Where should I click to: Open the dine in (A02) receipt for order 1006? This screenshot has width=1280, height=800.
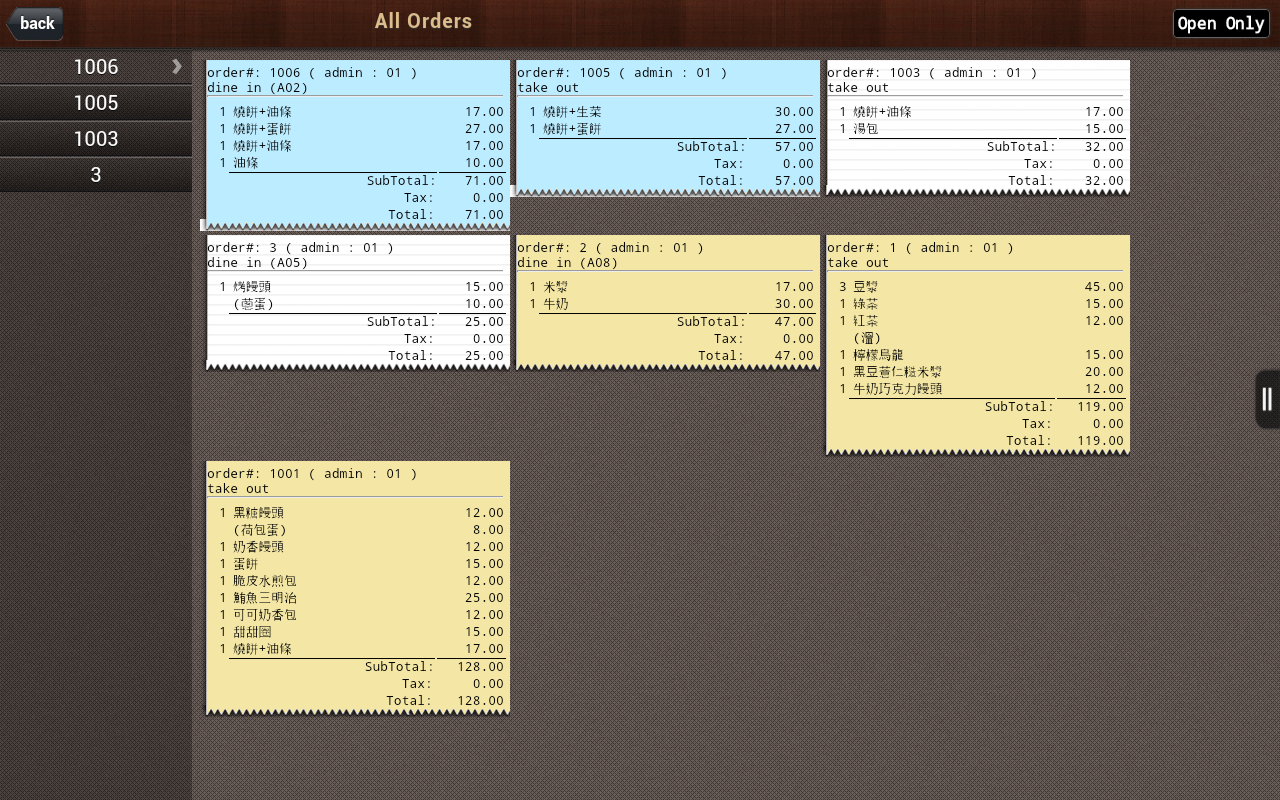click(x=357, y=140)
